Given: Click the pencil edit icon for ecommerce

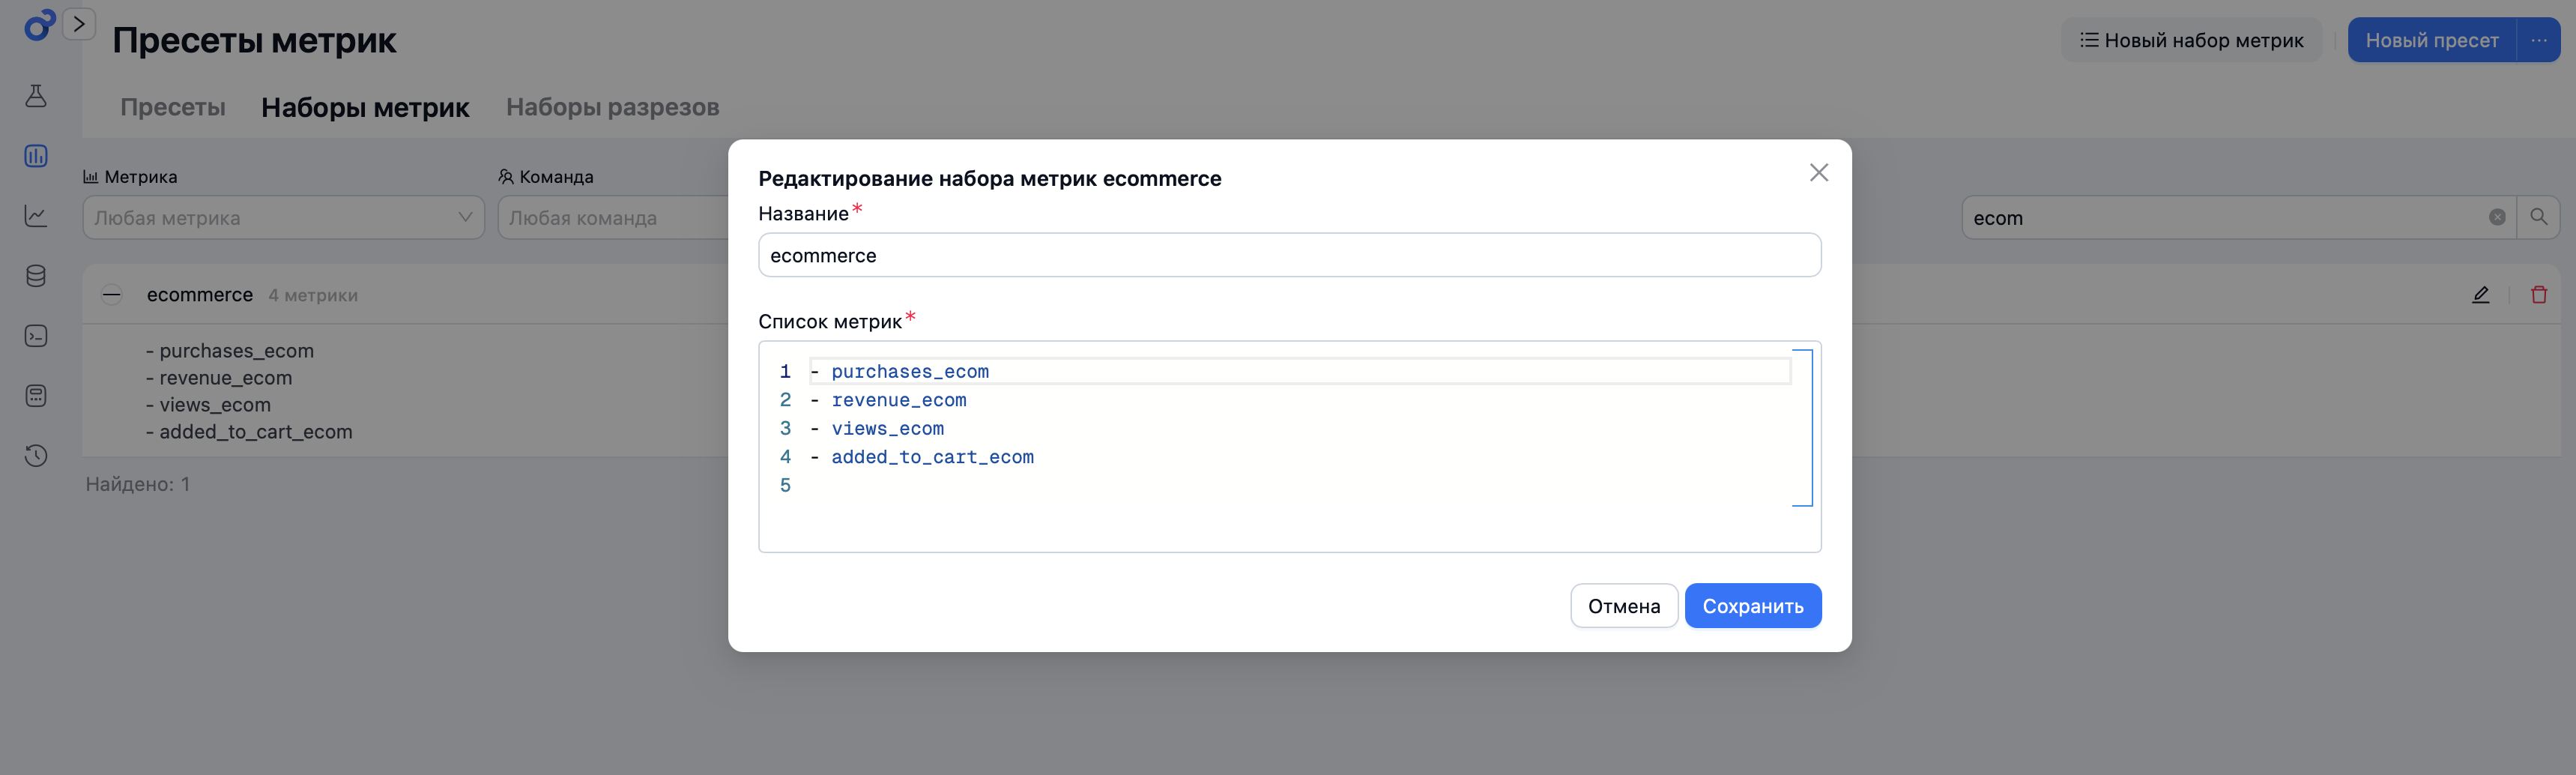Looking at the screenshot, I should coord(2481,295).
